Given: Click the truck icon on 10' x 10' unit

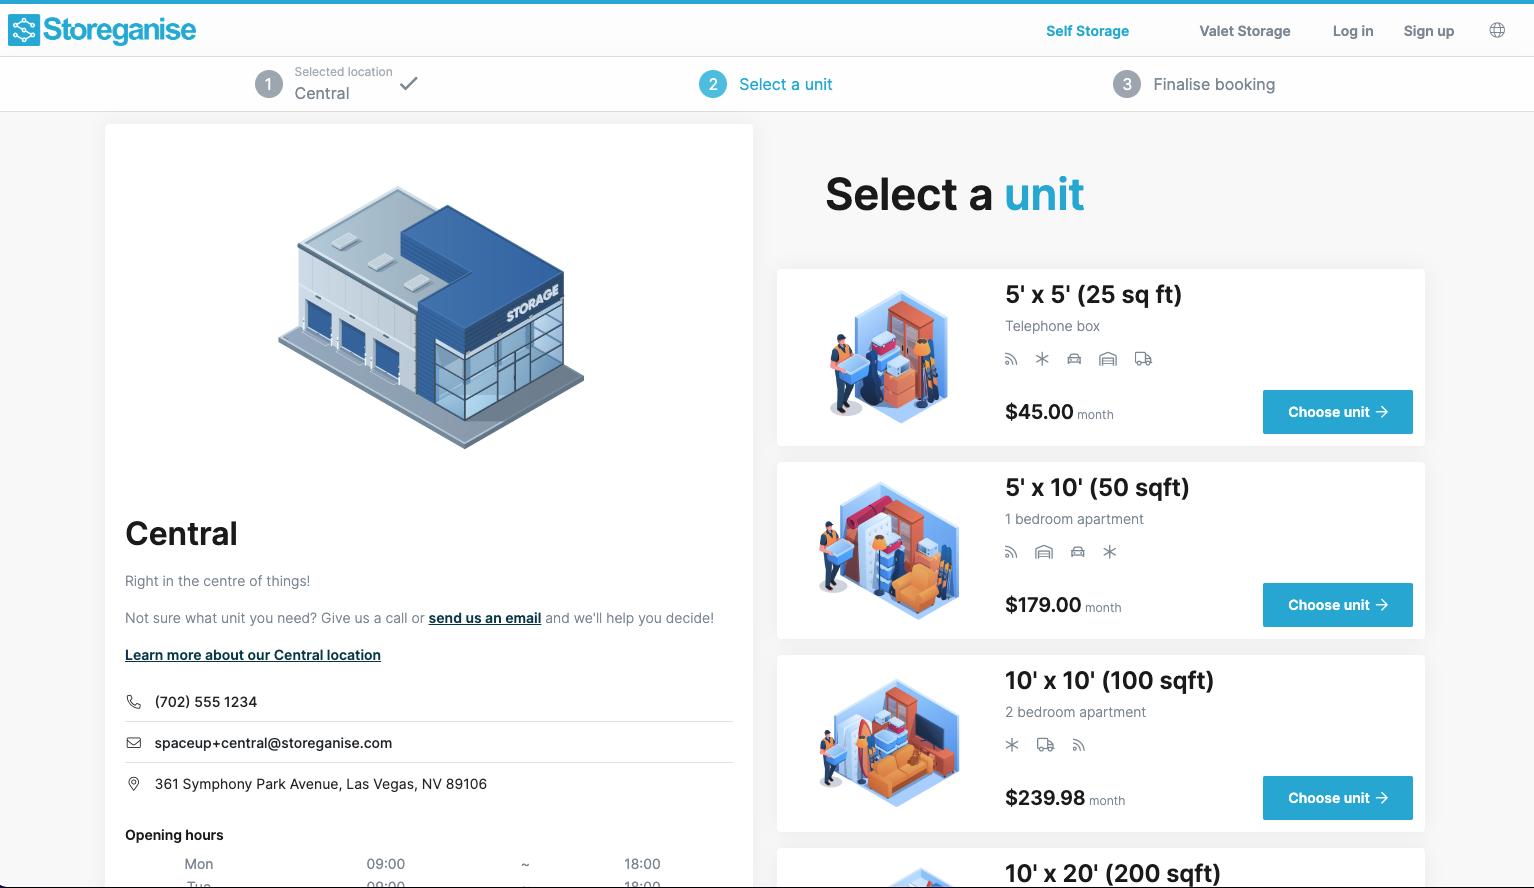Looking at the screenshot, I should coord(1045,745).
